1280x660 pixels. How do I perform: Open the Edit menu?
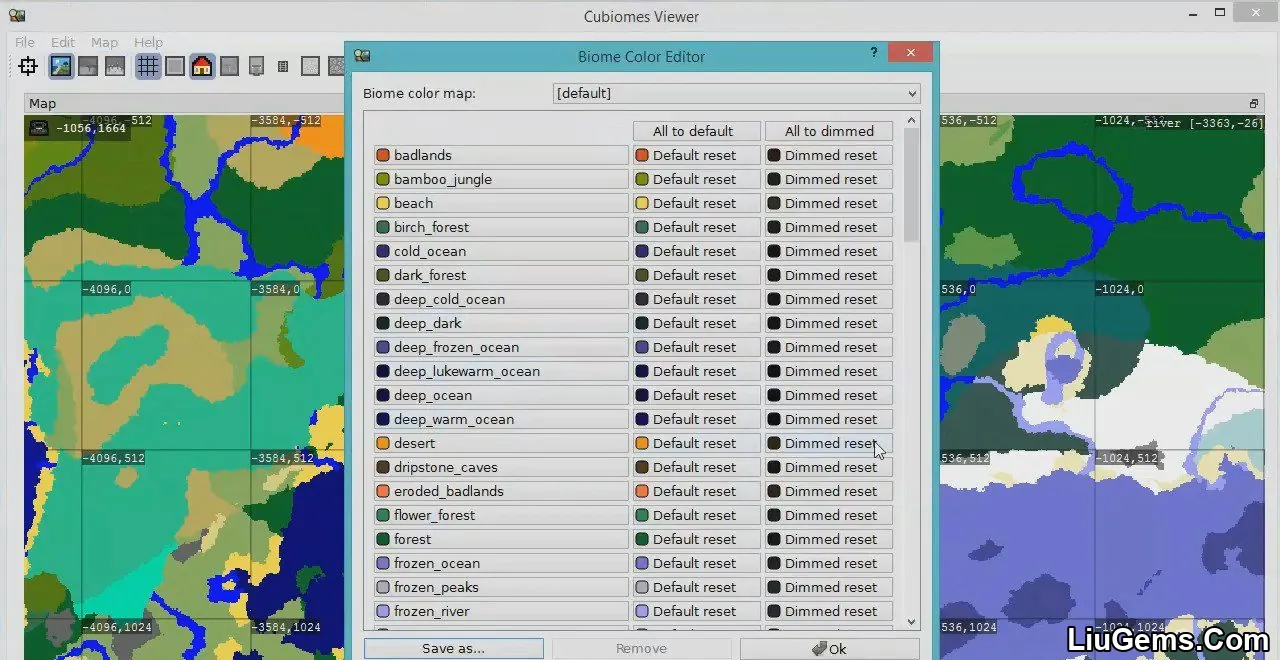tap(63, 42)
